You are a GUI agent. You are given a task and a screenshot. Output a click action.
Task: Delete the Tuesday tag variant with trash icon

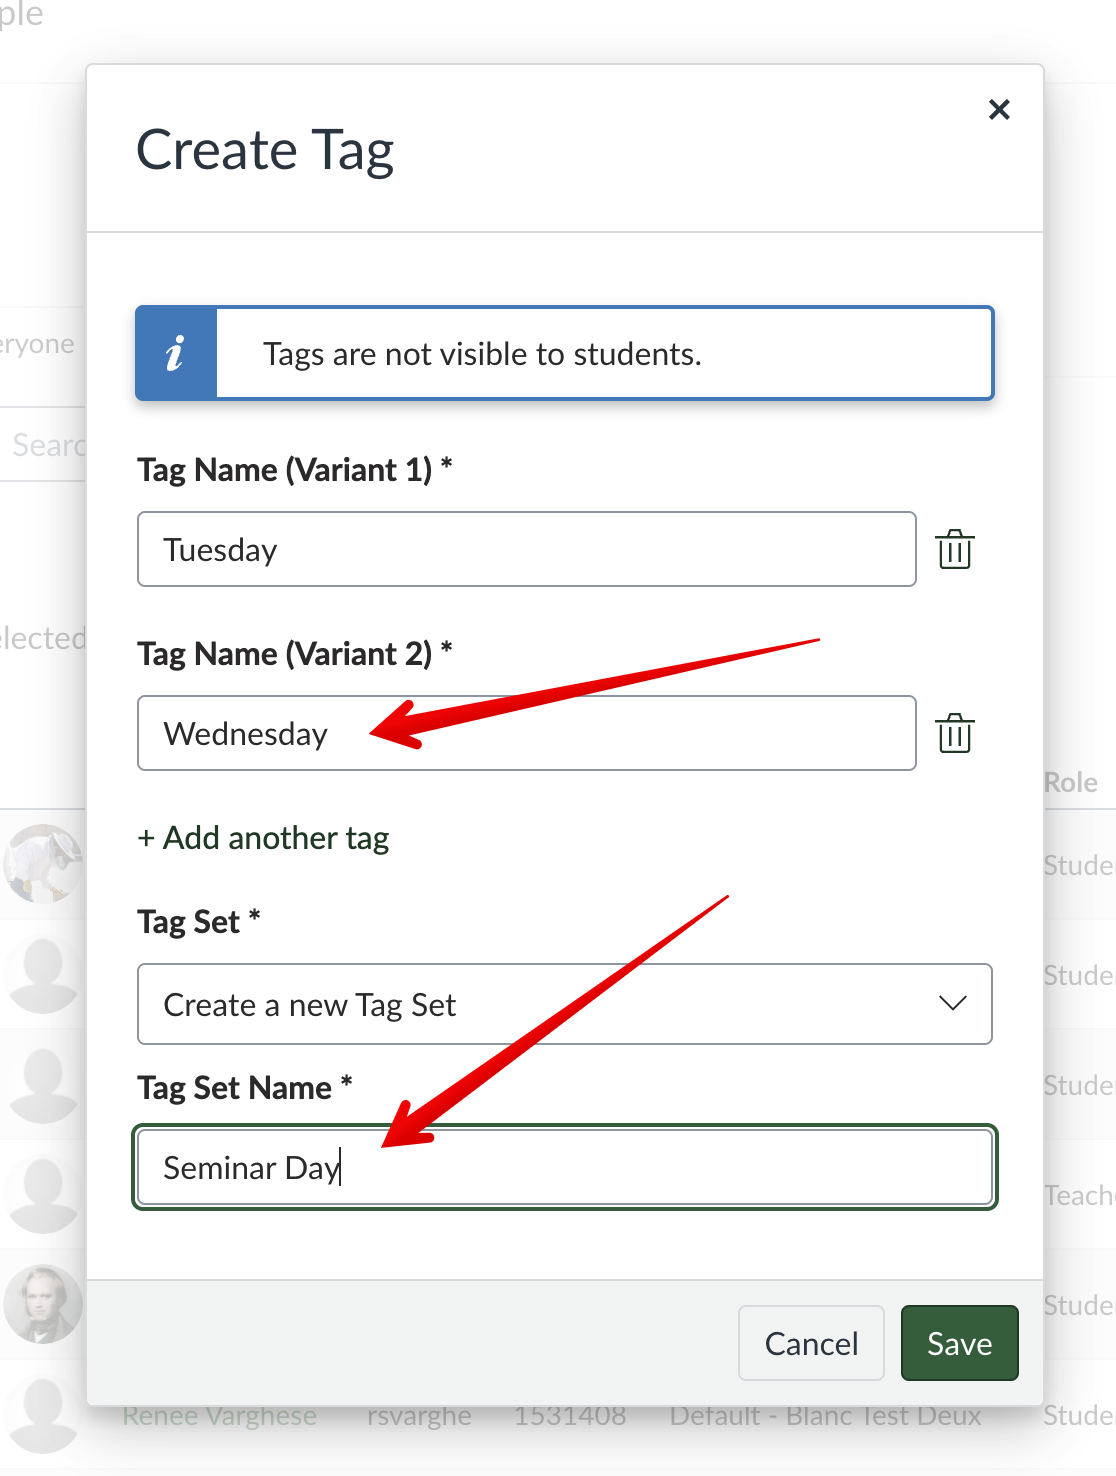pyautogui.click(x=955, y=549)
